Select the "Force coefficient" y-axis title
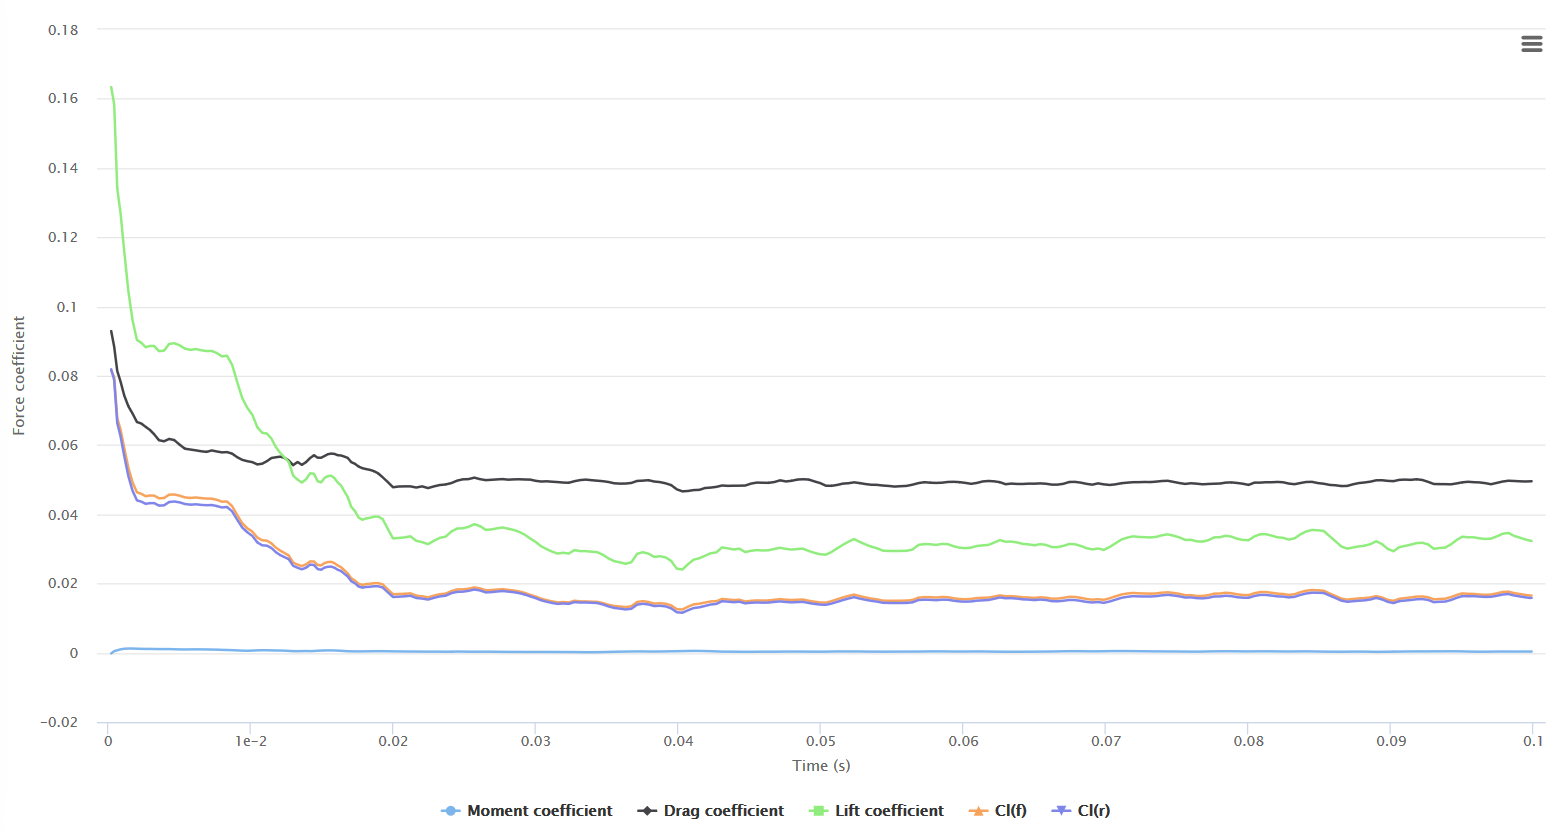This screenshot has height=832, width=1559. (x=19, y=376)
